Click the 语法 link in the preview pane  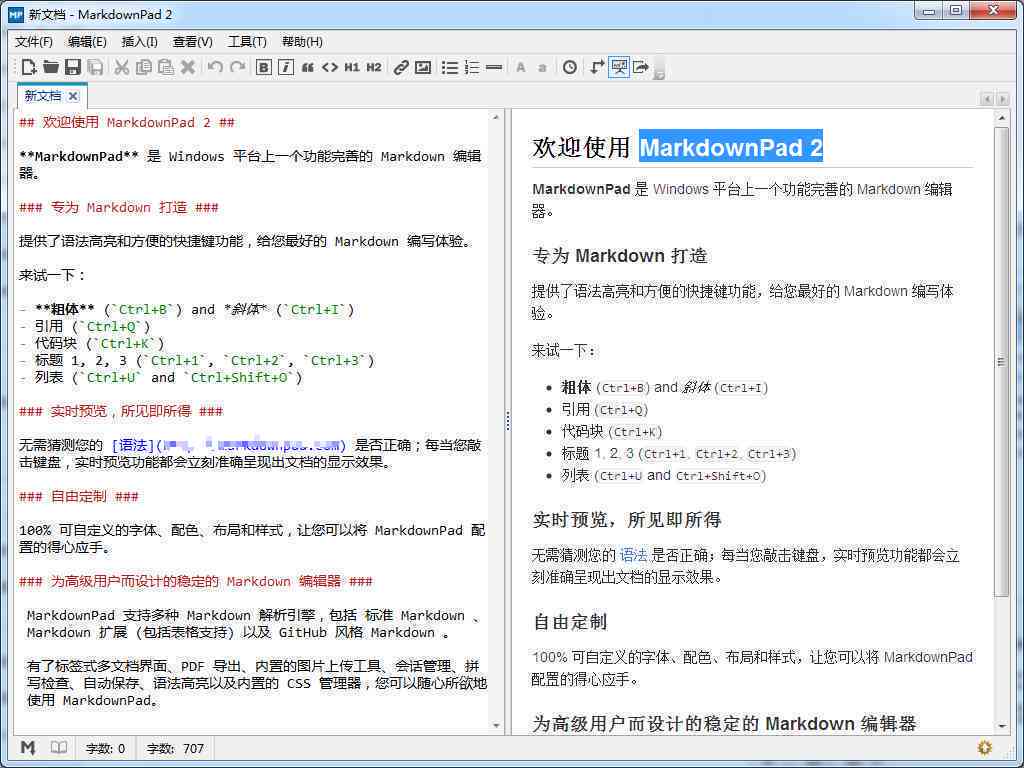(x=633, y=556)
